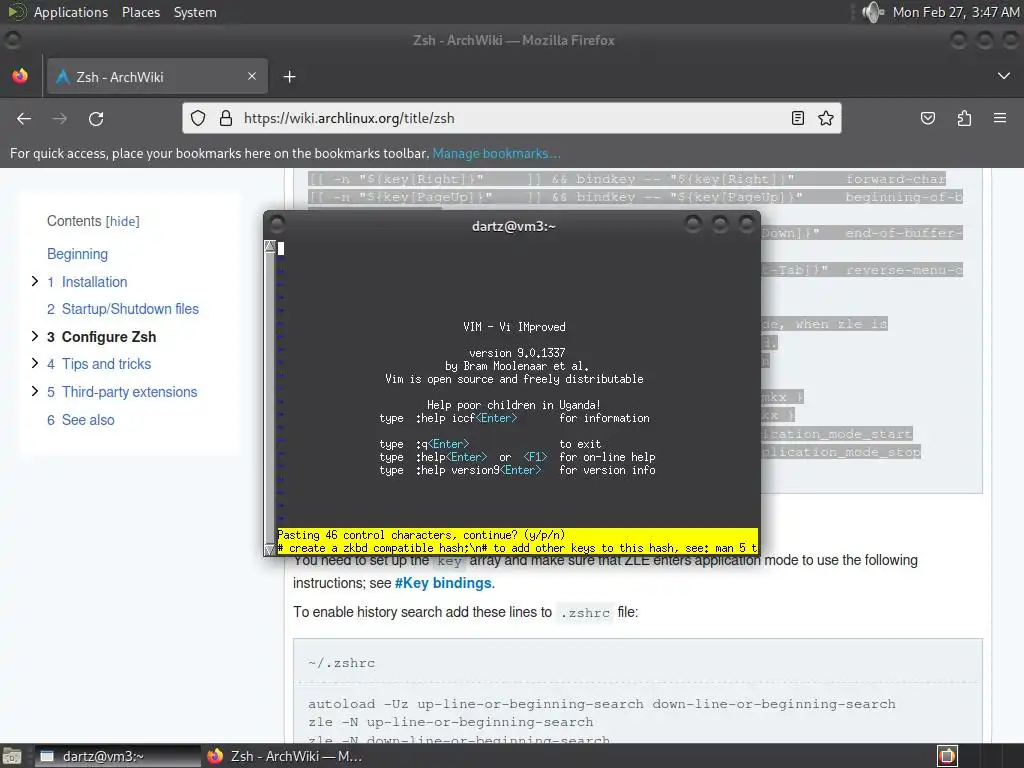Expand the Installation section chevron
The height and width of the screenshot is (768, 1024).
[35, 281]
